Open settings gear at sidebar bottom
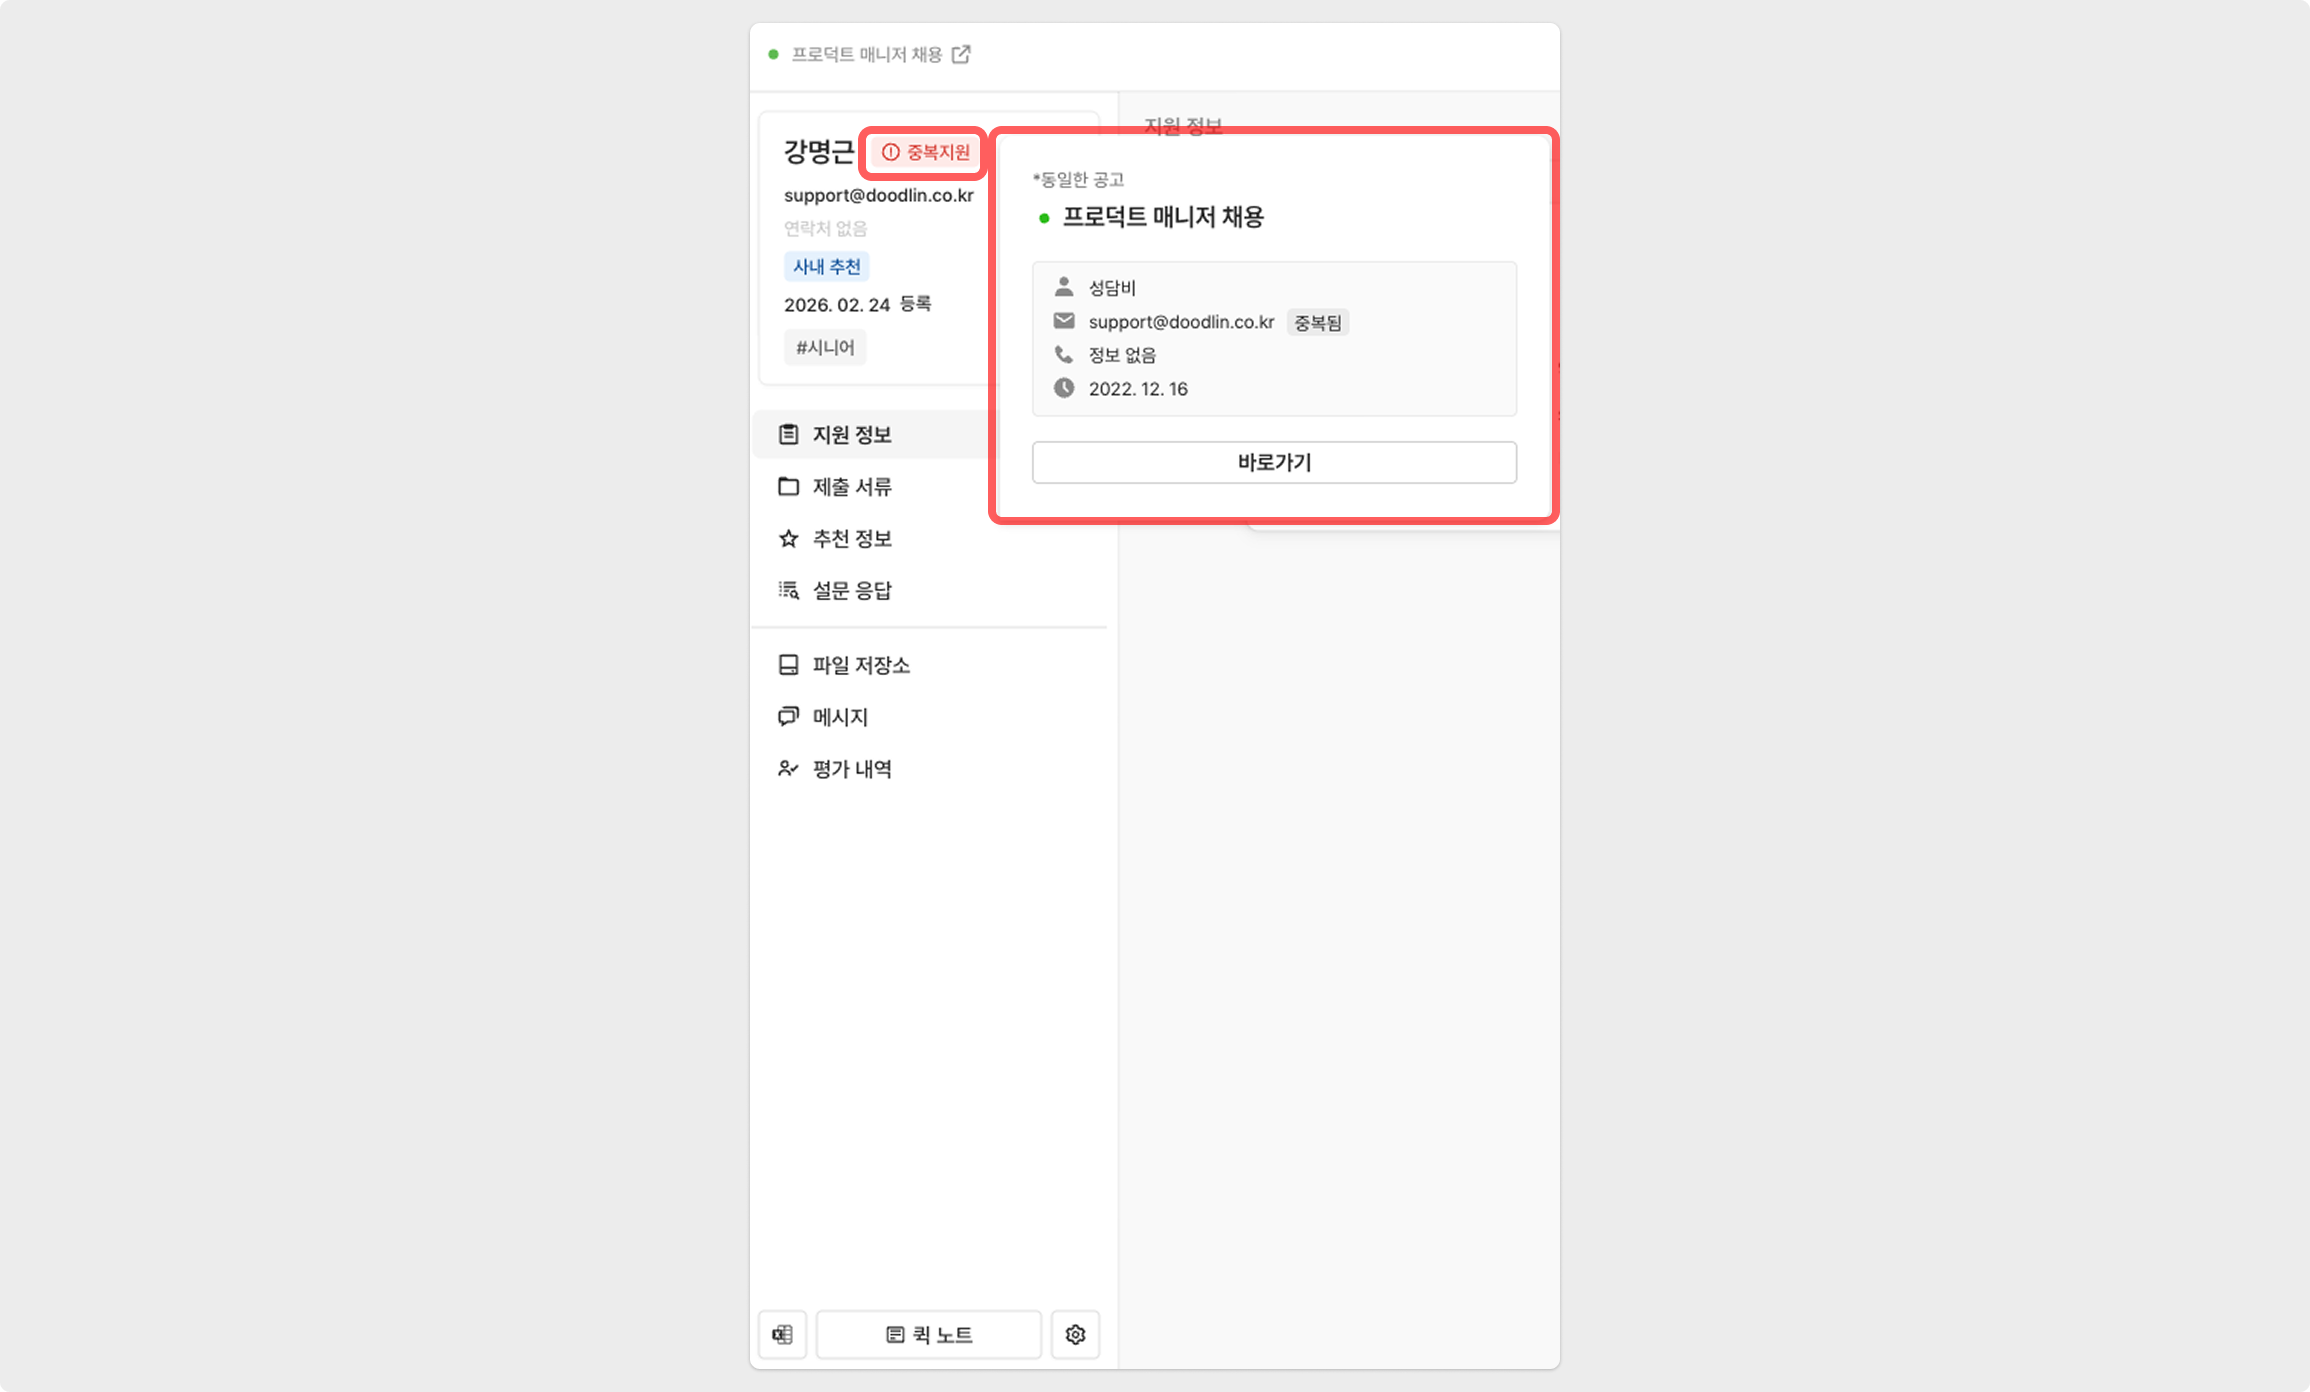Viewport: 2310px width, 1392px height. tap(1075, 1334)
